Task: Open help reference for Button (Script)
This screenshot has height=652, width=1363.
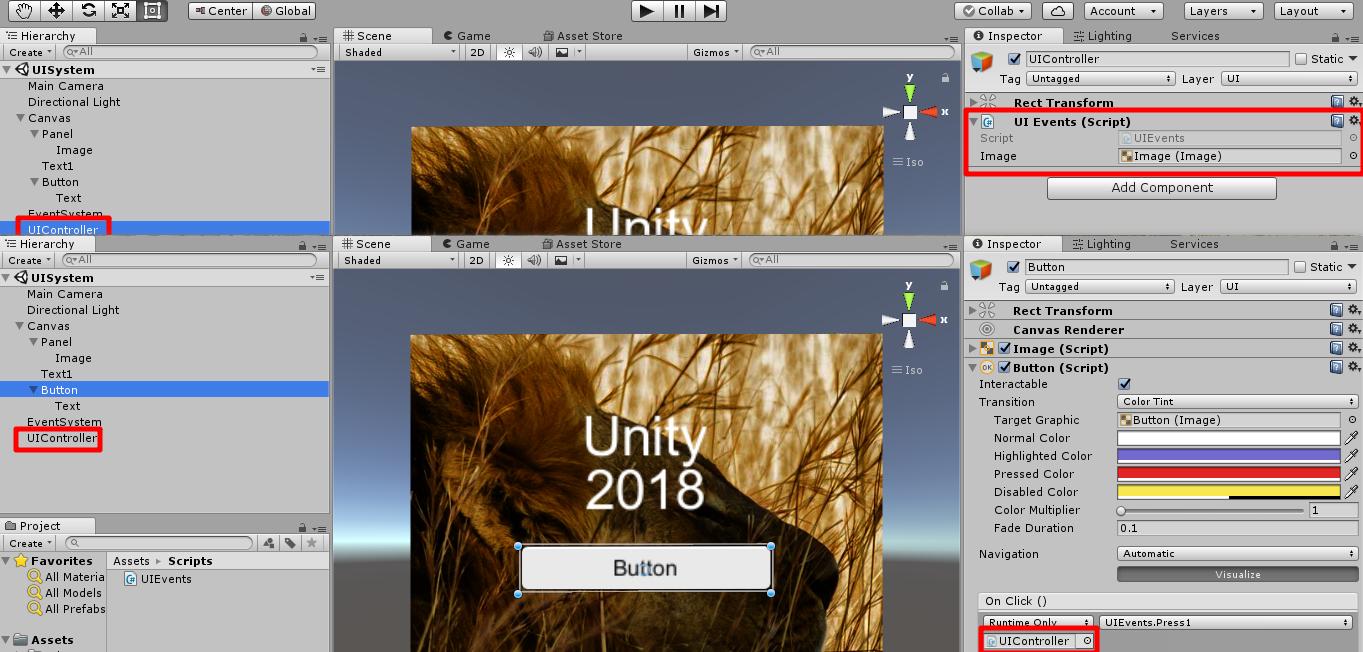Action: pos(1337,367)
